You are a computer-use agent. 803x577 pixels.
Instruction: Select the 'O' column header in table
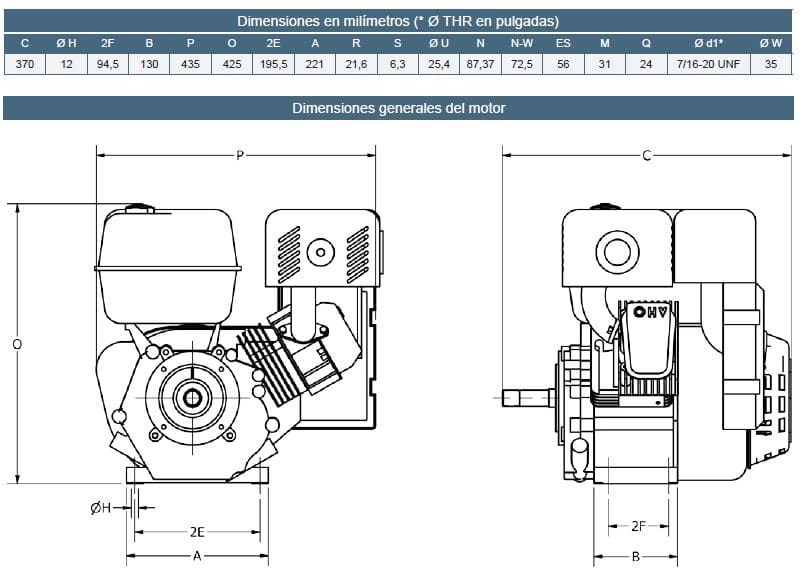[x=231, y=44]
